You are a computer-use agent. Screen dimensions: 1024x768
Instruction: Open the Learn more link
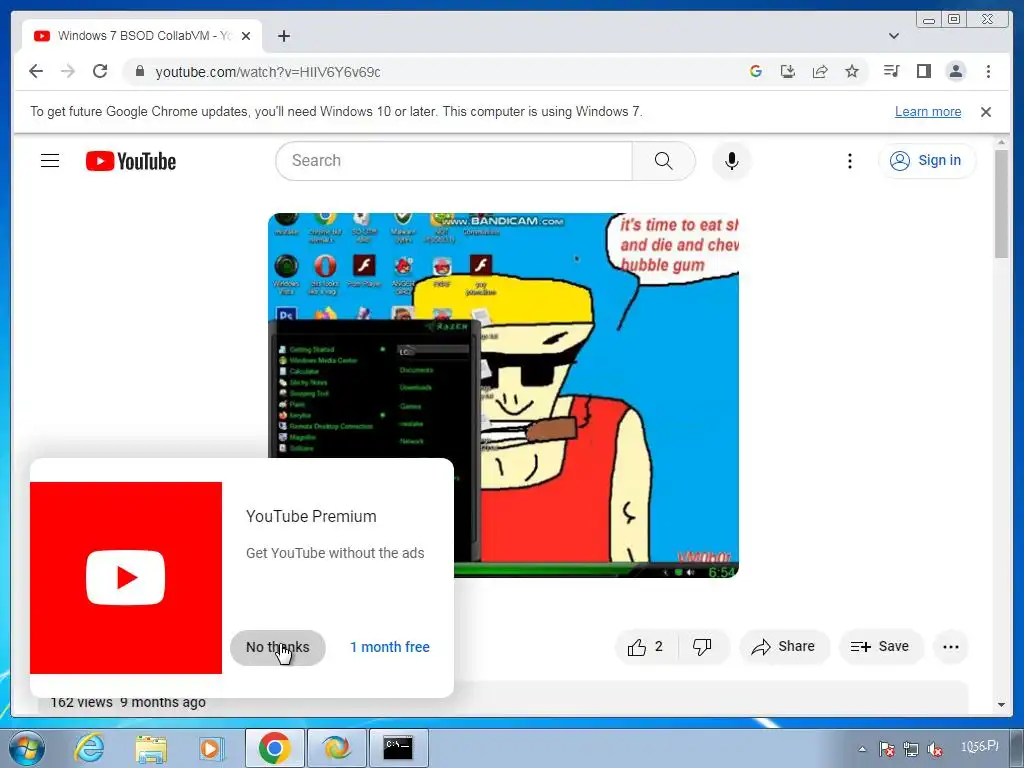pos(927,112)
